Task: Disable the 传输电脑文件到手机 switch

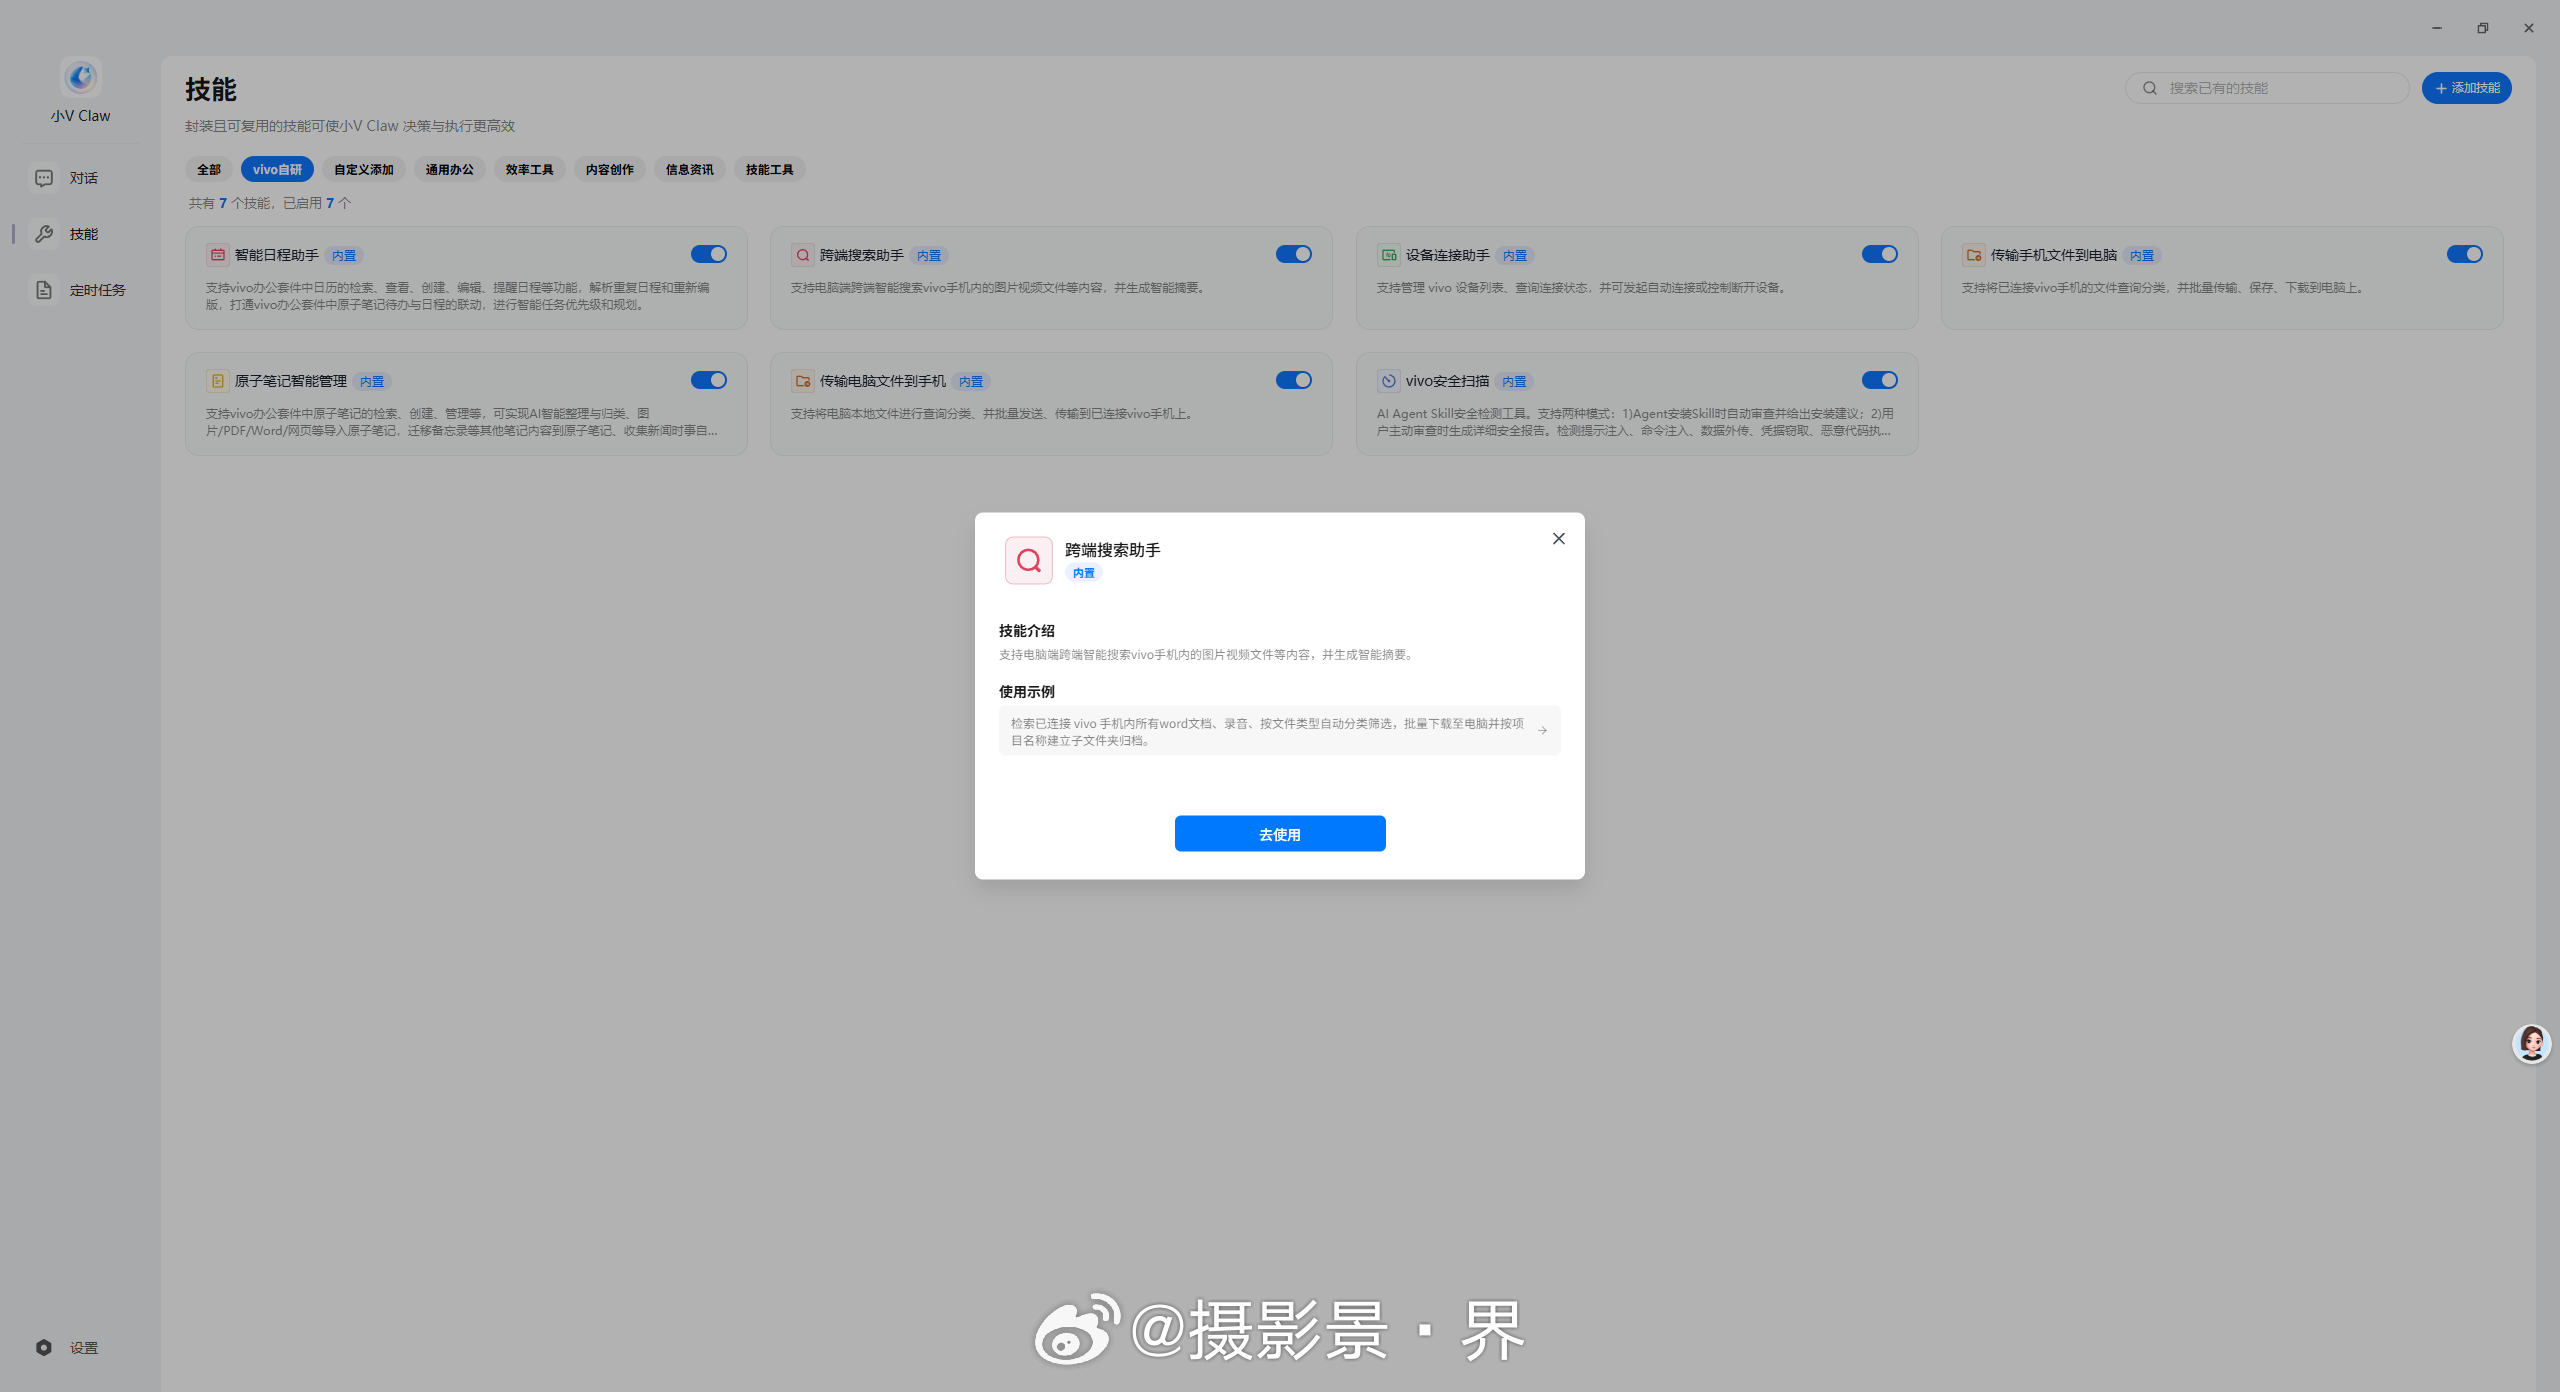Action: pos(1294,380)
